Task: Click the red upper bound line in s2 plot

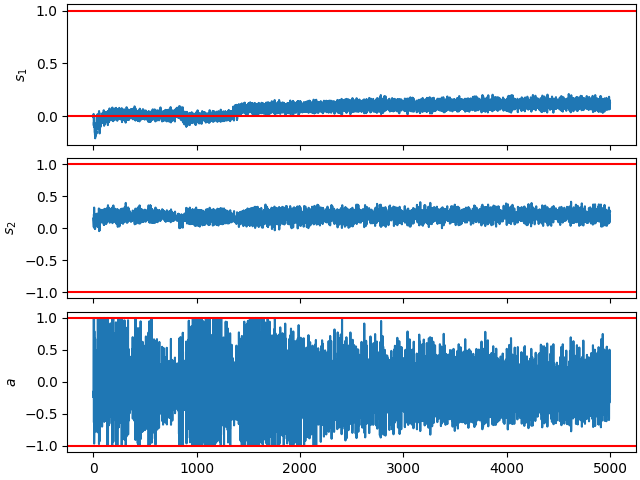Action: pyautogui.click(x=351, y=164)
